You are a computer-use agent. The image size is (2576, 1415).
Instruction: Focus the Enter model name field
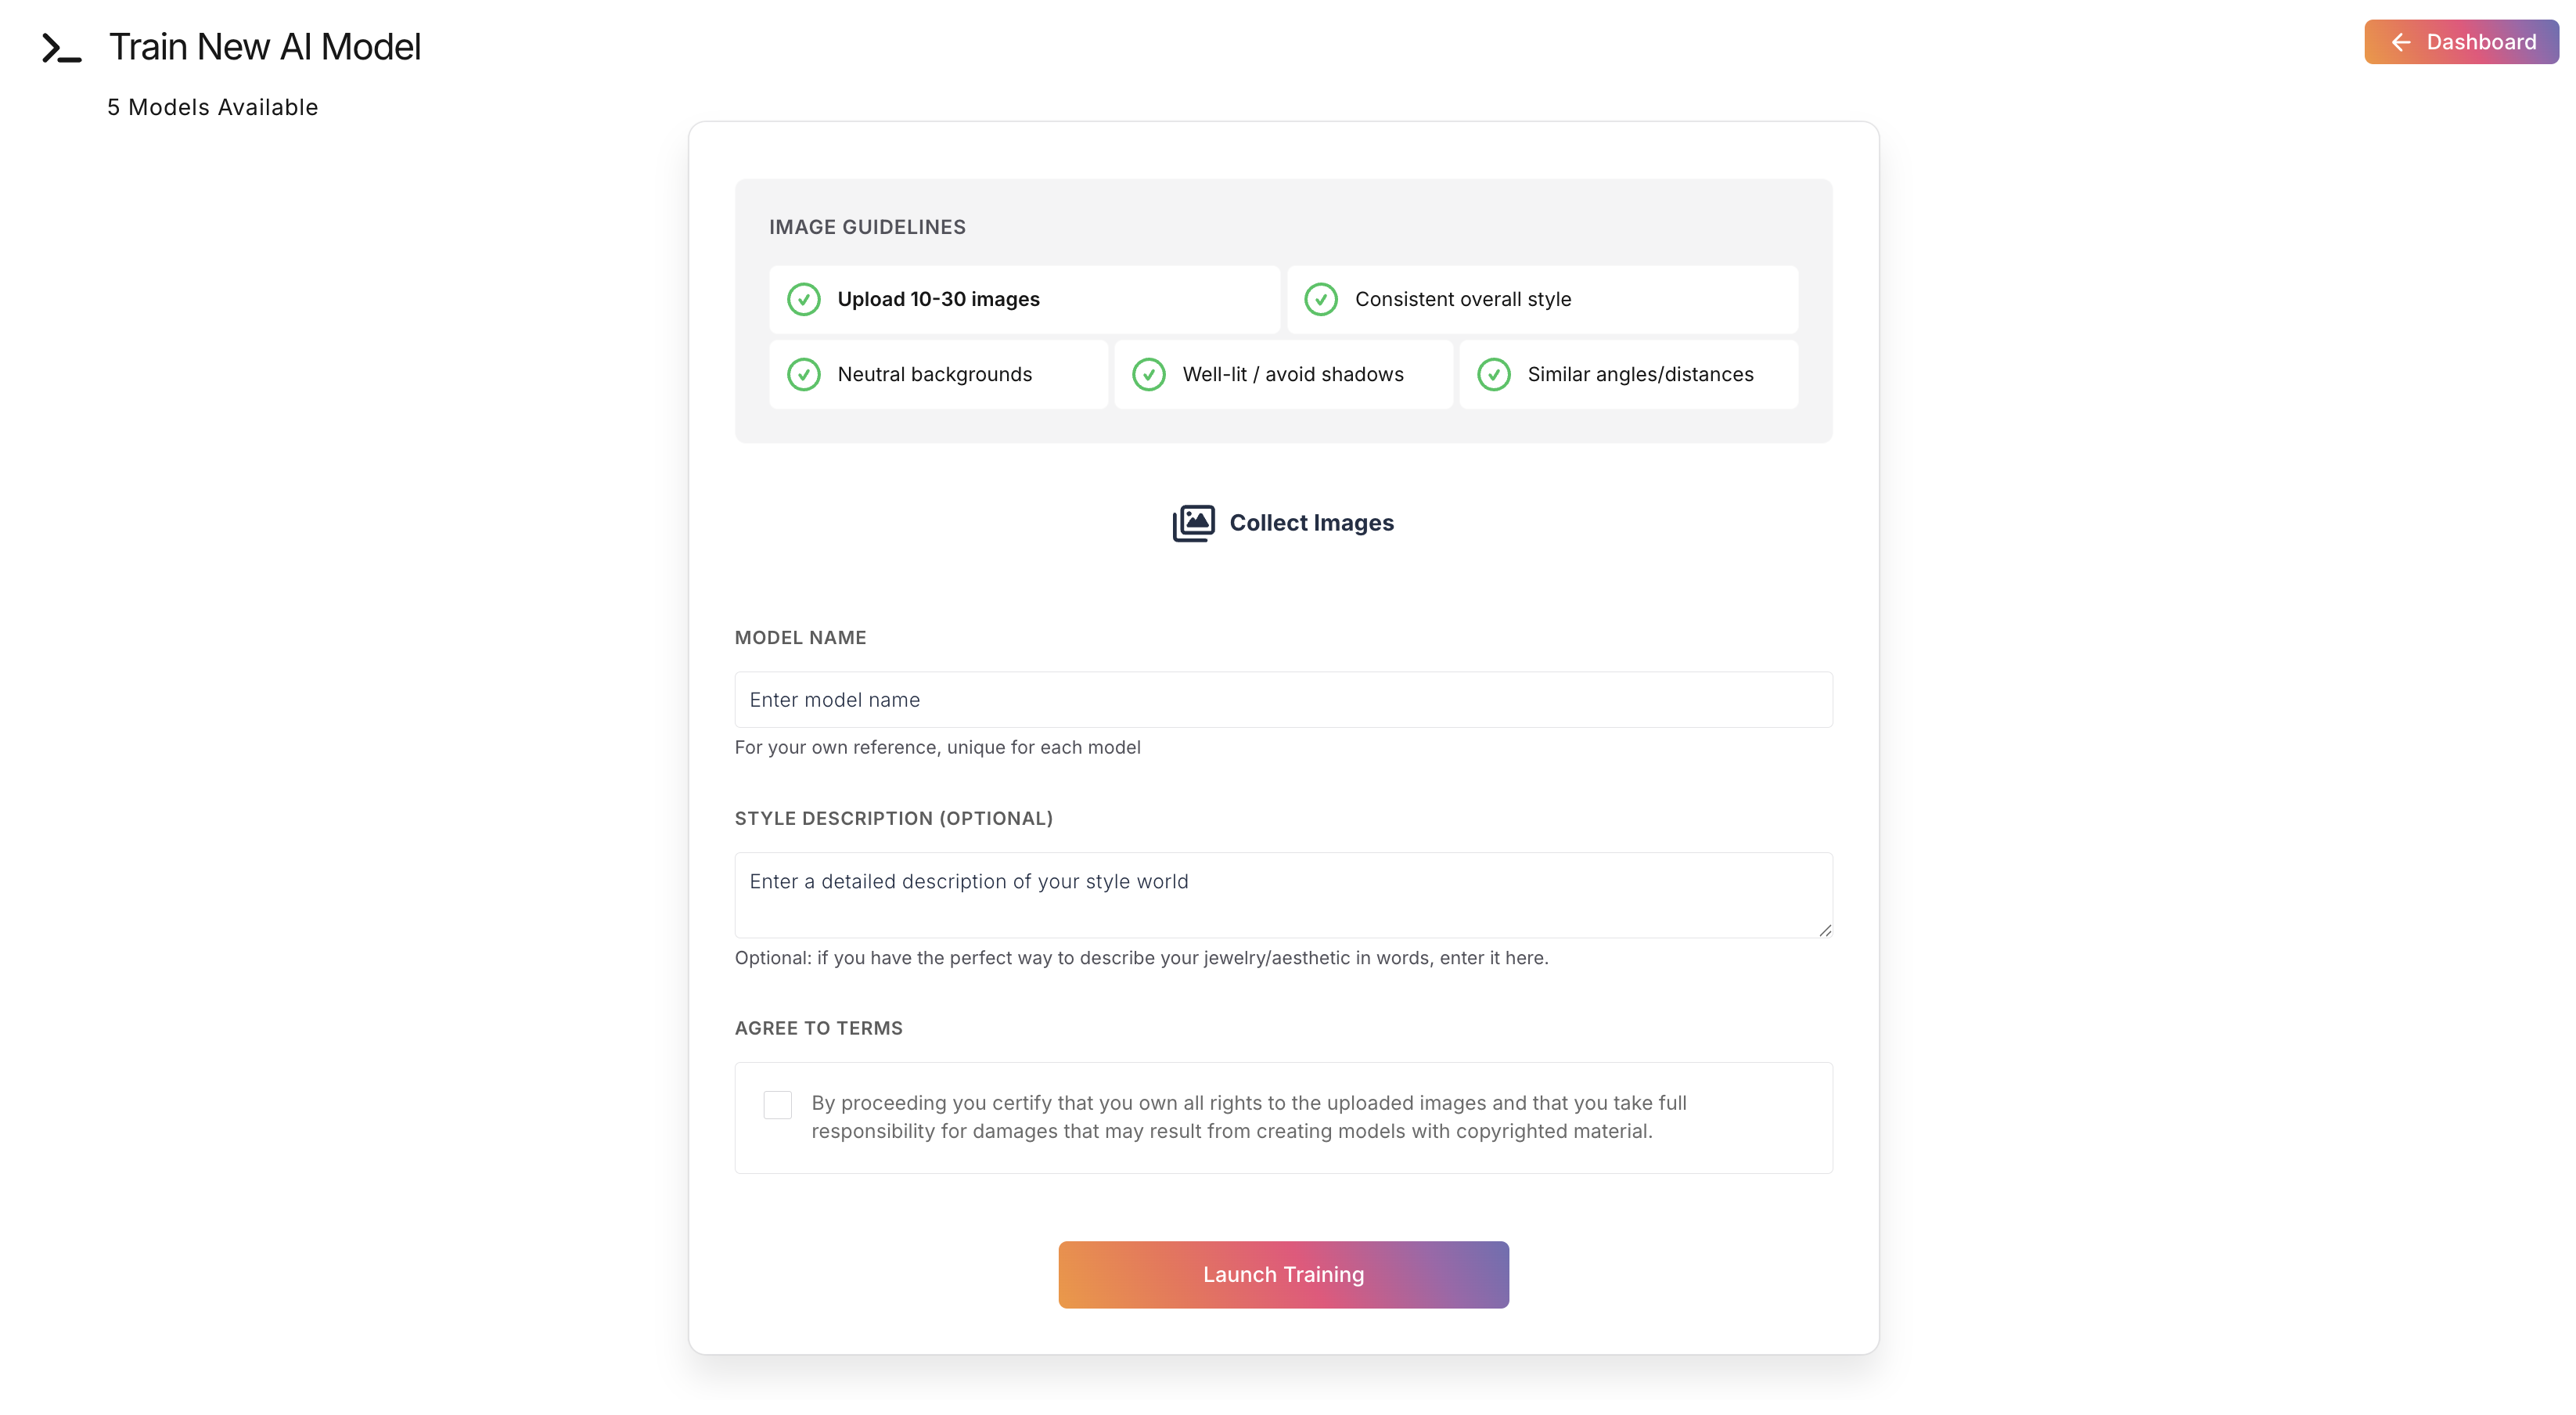coord(1283,700)
